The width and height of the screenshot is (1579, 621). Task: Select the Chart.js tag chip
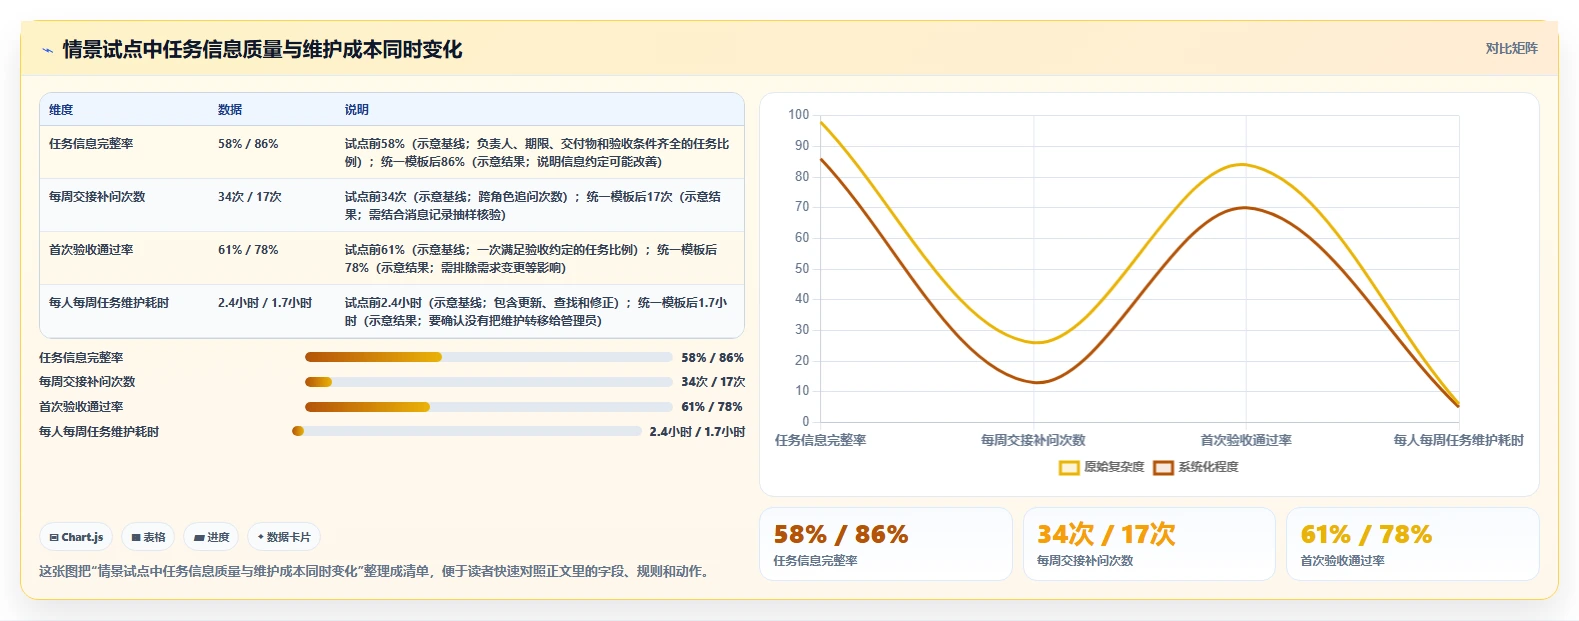(x=76, y=537)
